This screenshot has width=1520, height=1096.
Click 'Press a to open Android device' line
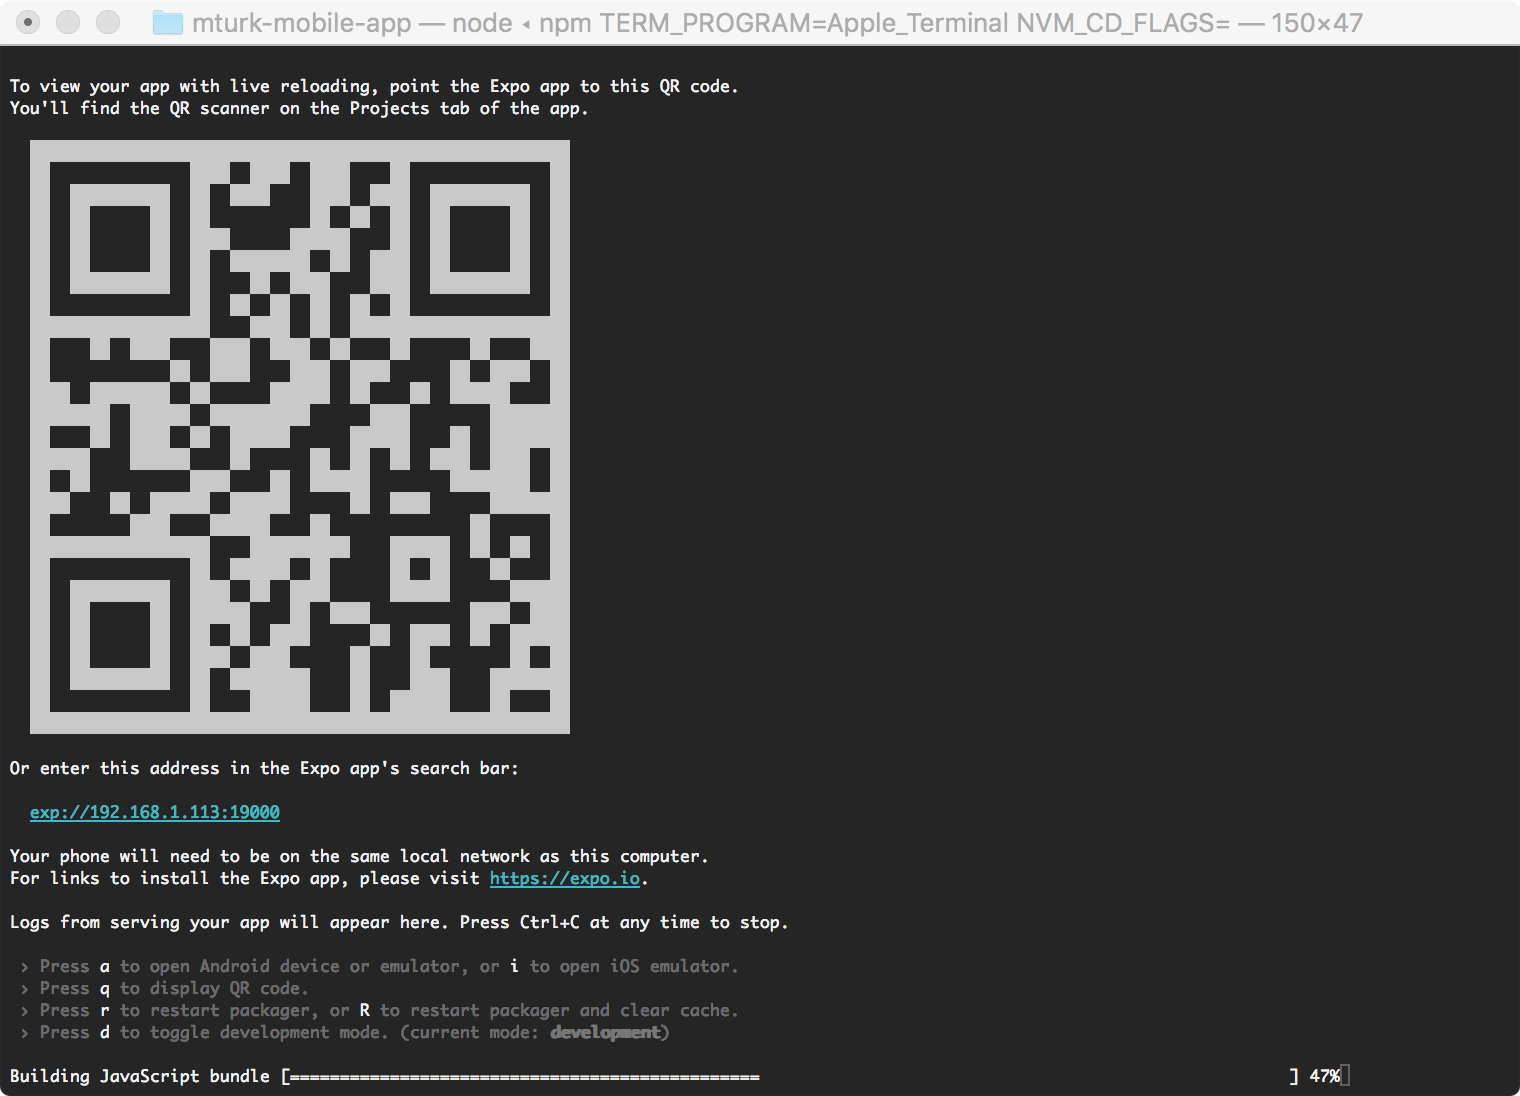click(379, 966)
